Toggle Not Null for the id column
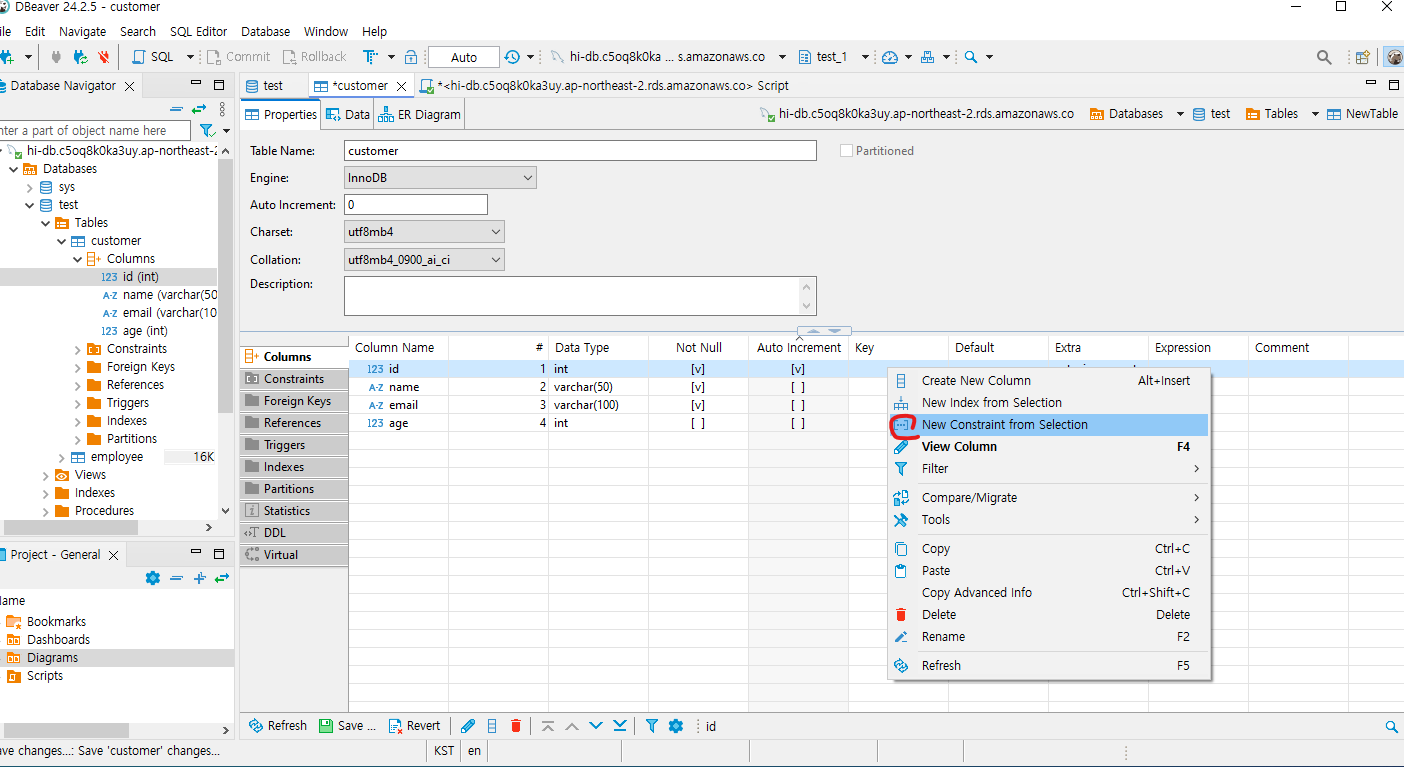The width and height of the screenshot is (1404, 767). pyautogui.click(x=698, y=369)
